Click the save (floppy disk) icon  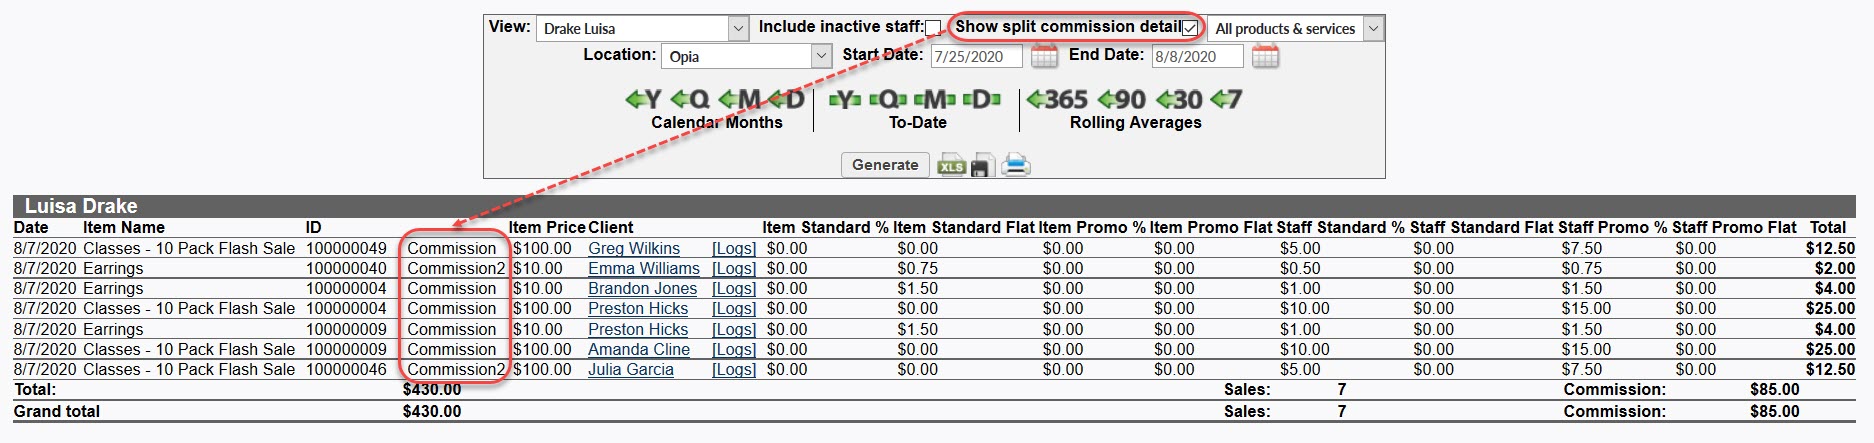click(x=981, y=166)
